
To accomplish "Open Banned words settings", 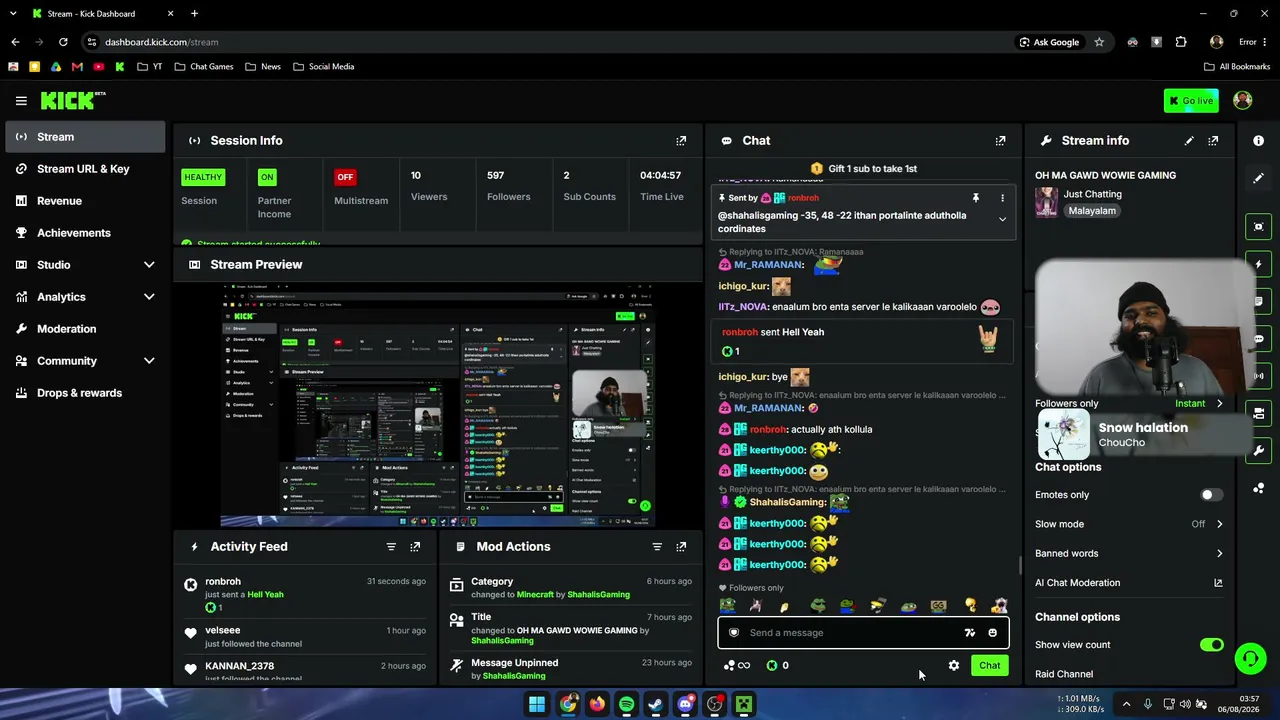I will pos(1129,553).
